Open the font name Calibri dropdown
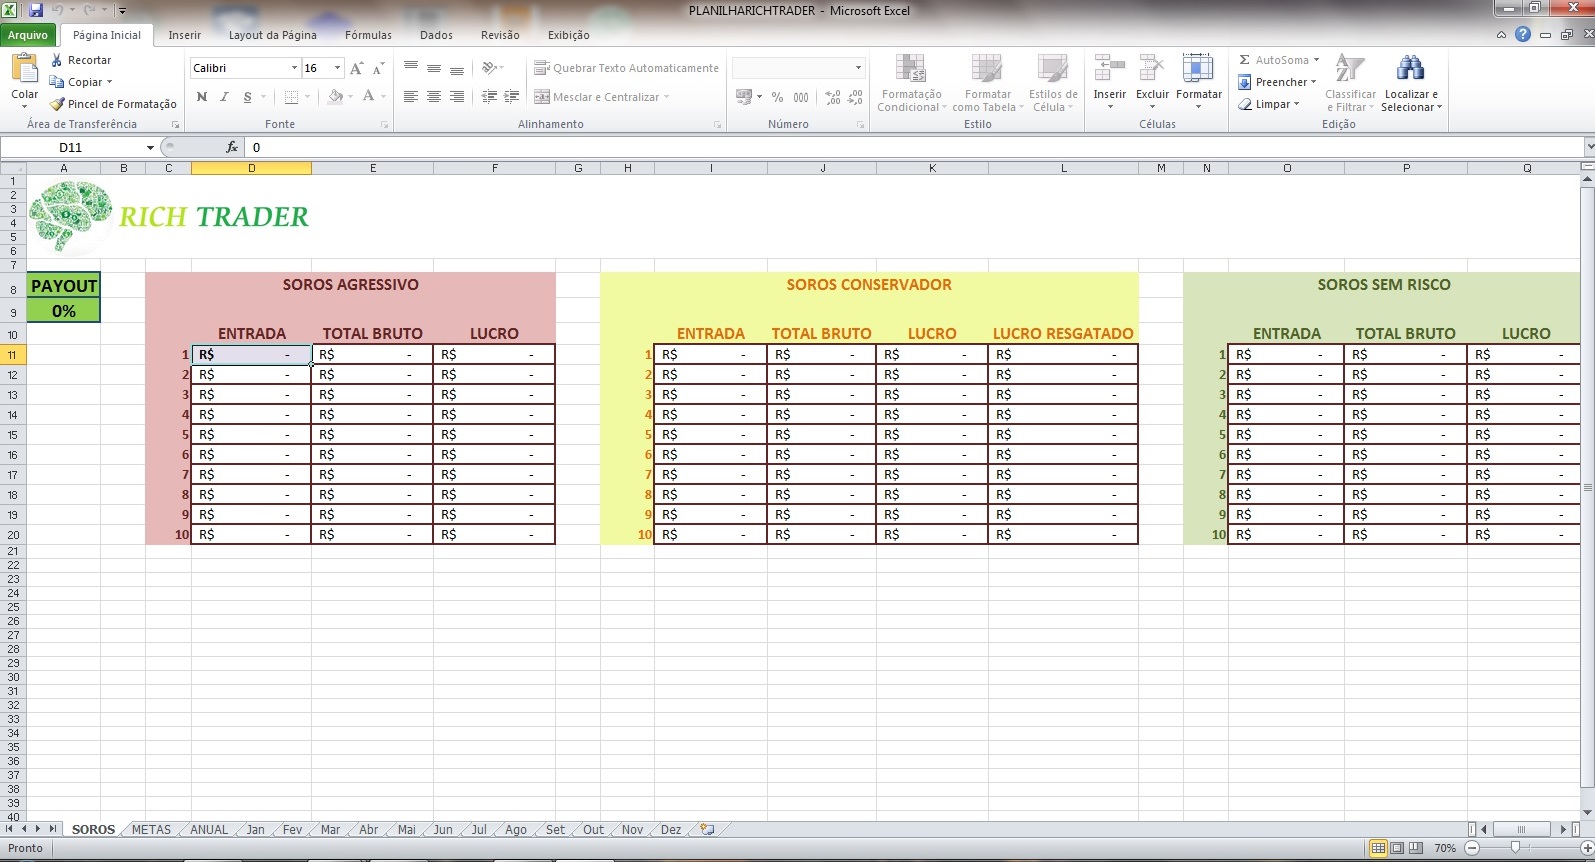Screen dimensions: 1595x862 pos(294,68)
